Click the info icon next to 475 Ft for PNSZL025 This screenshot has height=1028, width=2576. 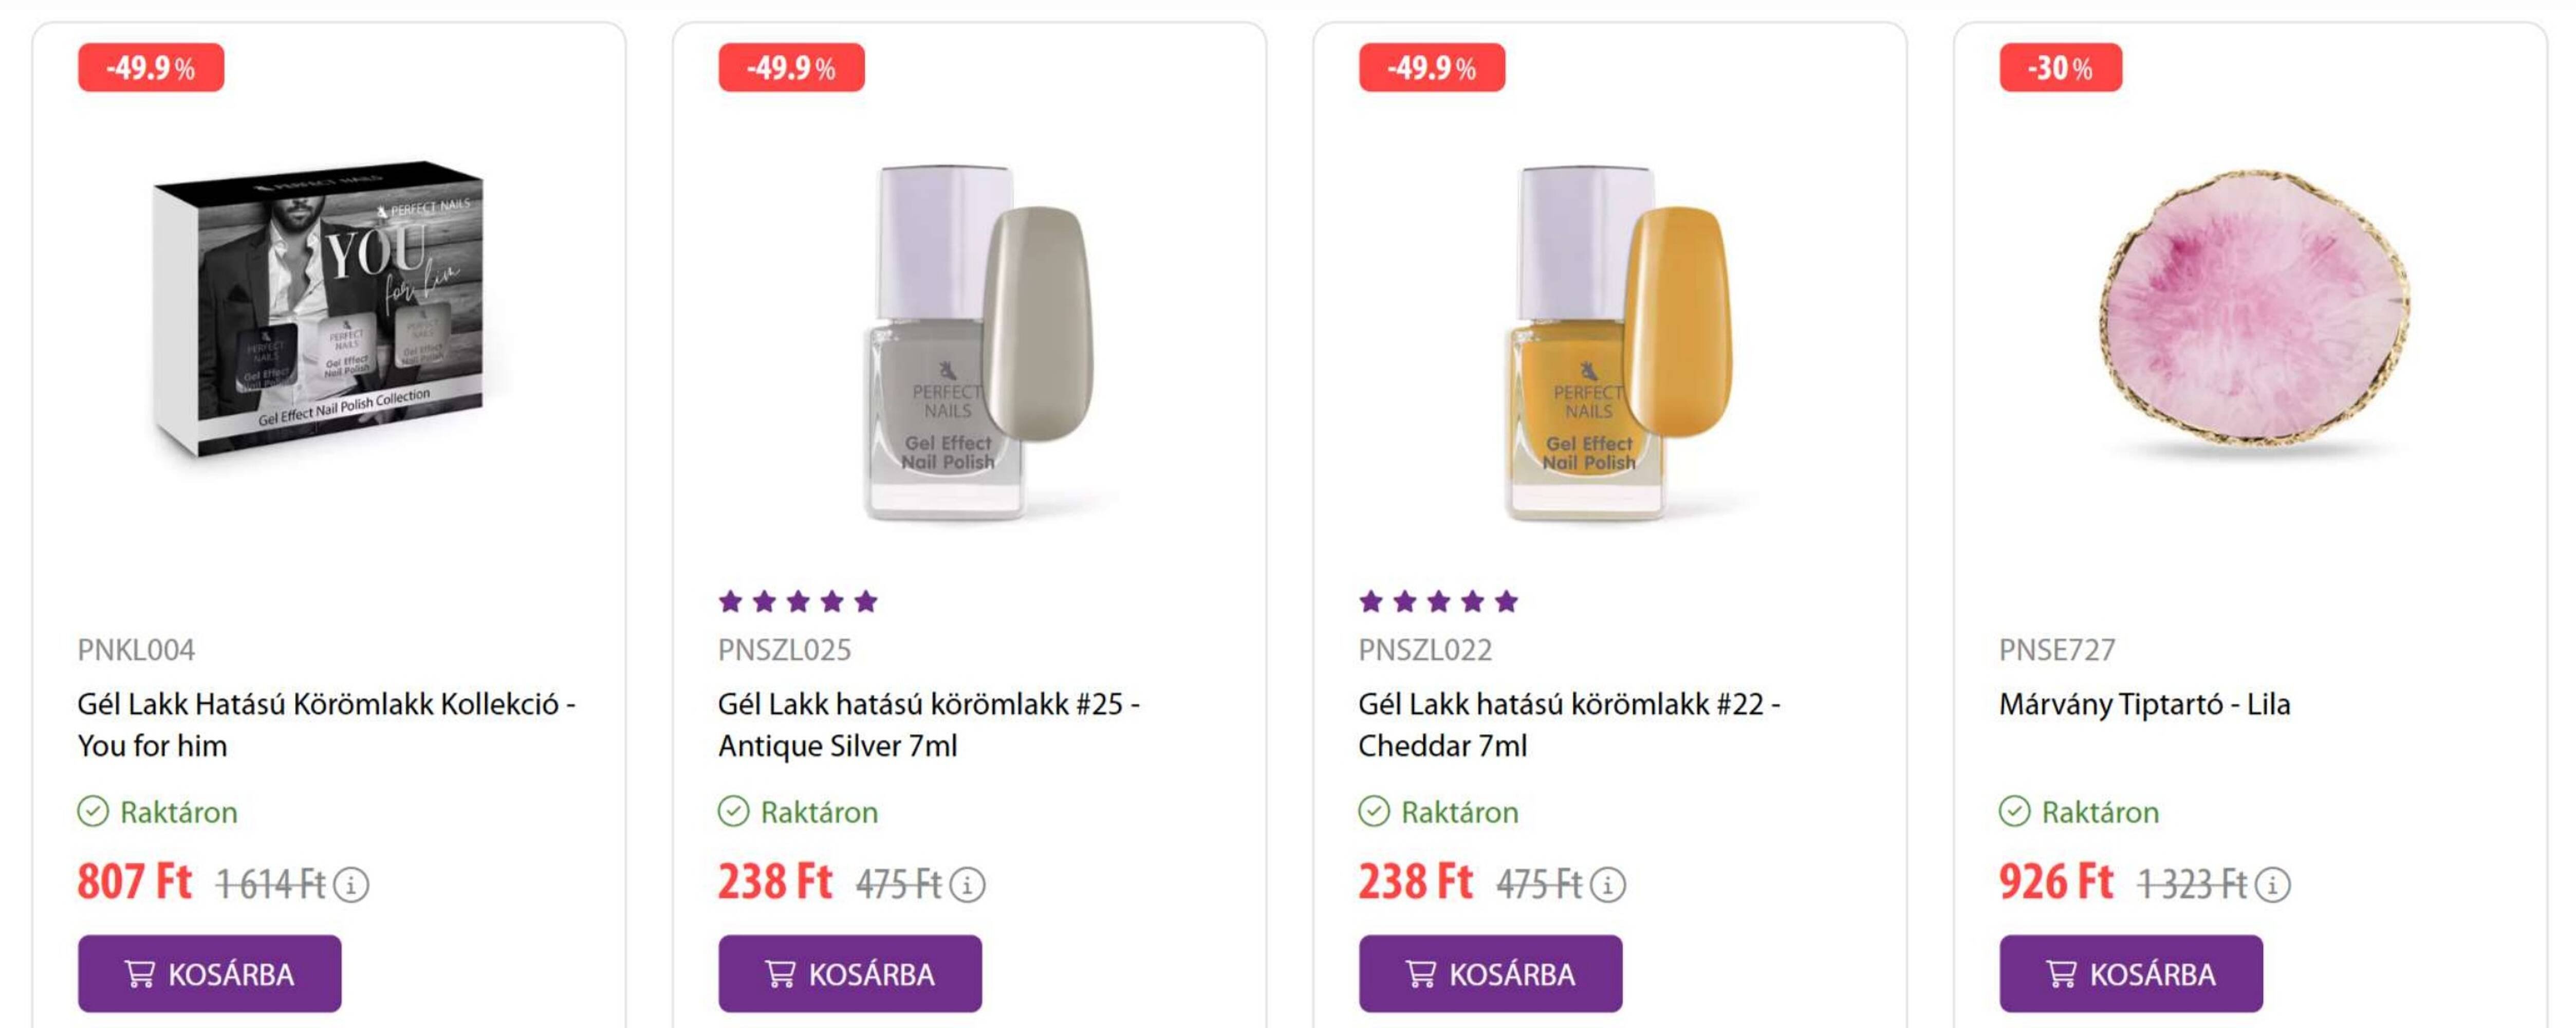tap(967, 885)
